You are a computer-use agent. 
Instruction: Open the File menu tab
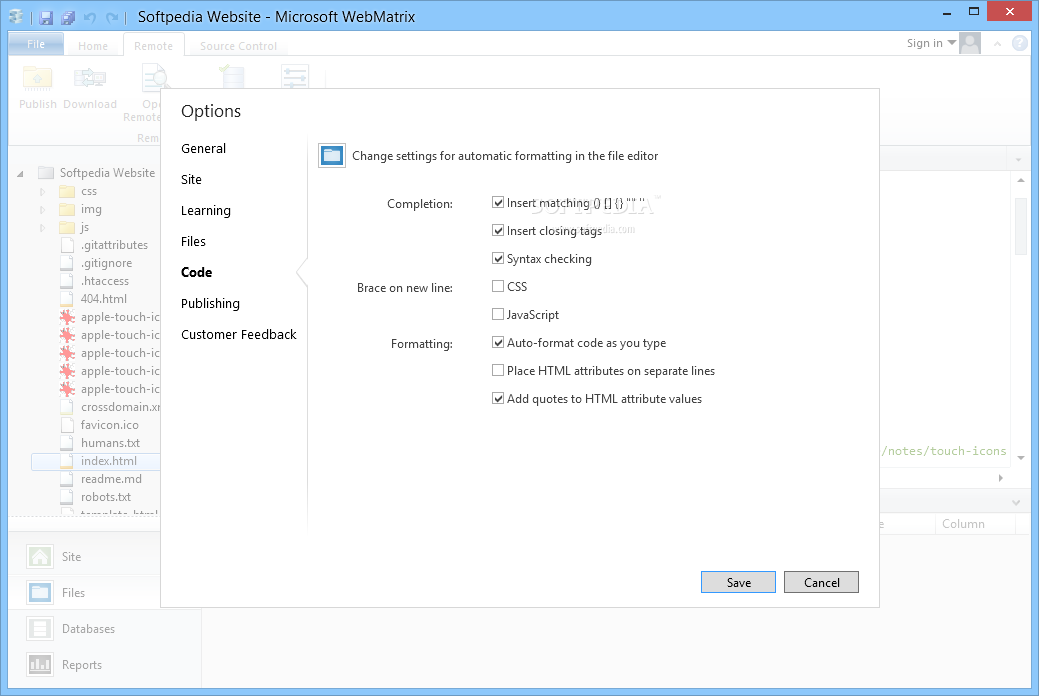tap(36, 44)
